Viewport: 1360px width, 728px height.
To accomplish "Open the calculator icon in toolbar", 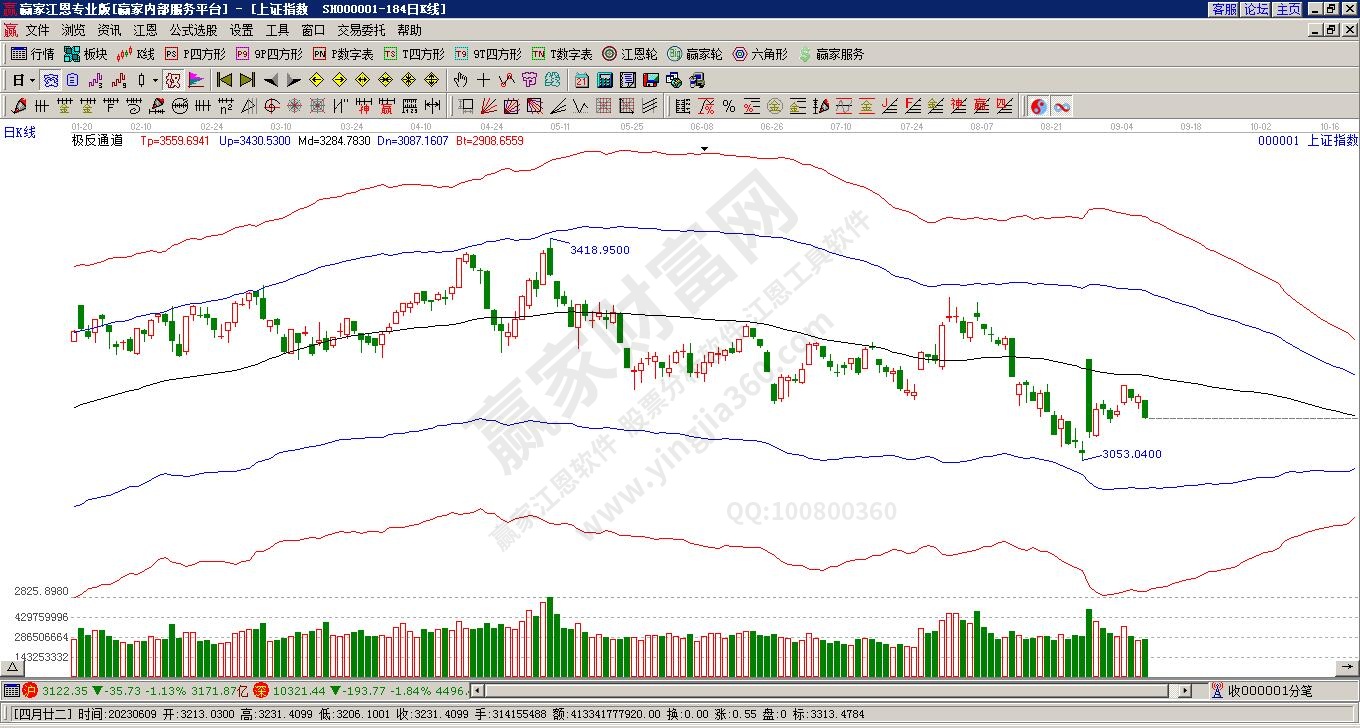I will pyautogui.click(x=605, y=80).
